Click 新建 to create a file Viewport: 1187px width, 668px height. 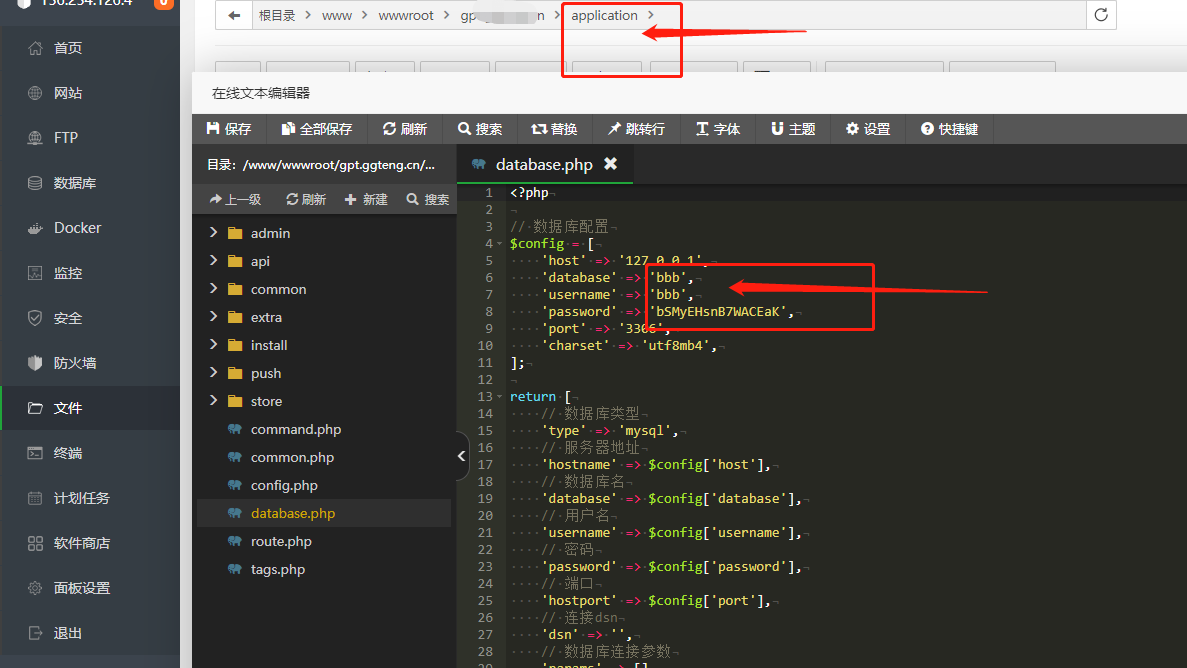pos(366,199)
